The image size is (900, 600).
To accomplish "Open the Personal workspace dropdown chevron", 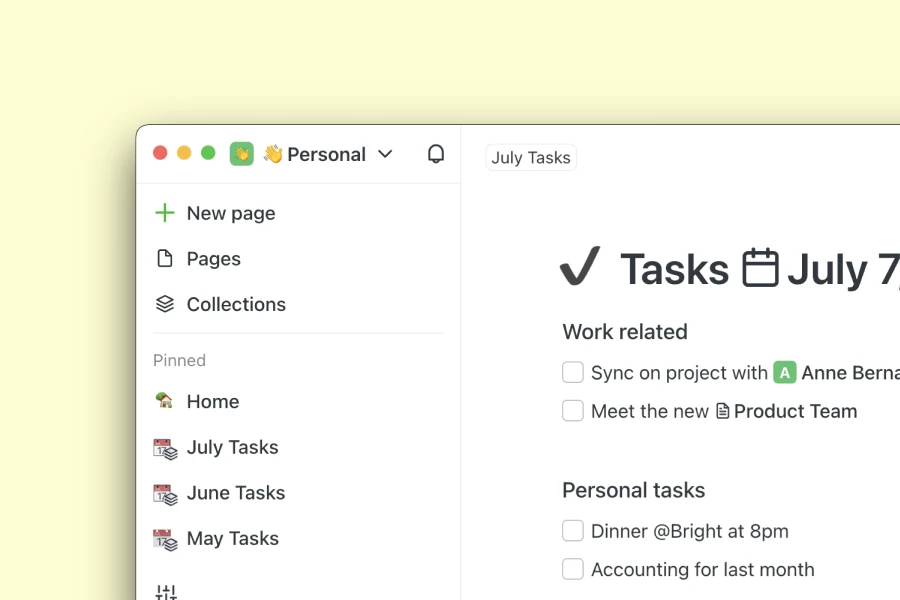I will coord(385,154).
